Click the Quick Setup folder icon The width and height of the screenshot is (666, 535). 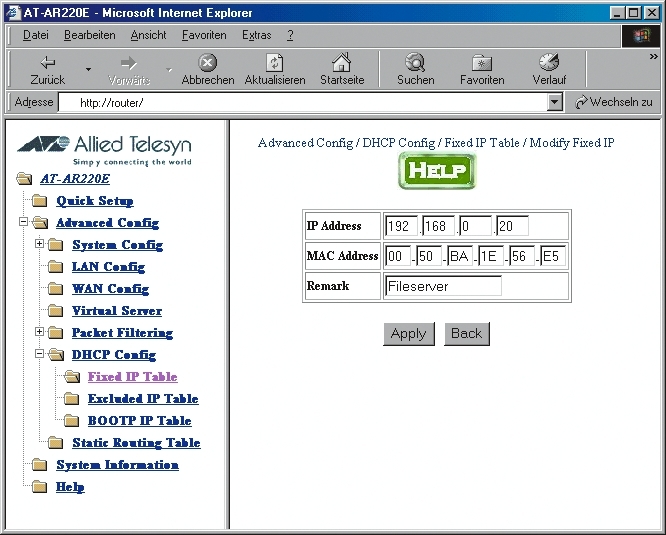point(40,201)
